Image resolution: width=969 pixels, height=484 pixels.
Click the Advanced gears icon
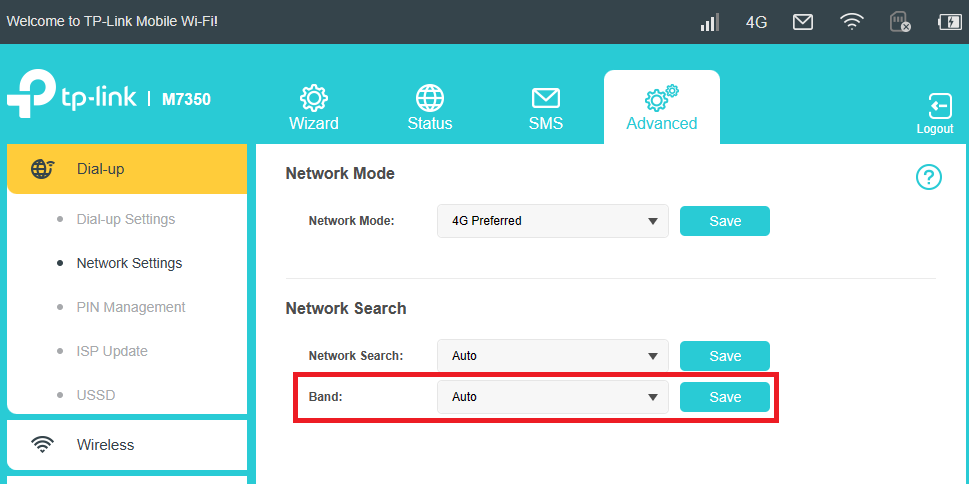tap(661, 98)
